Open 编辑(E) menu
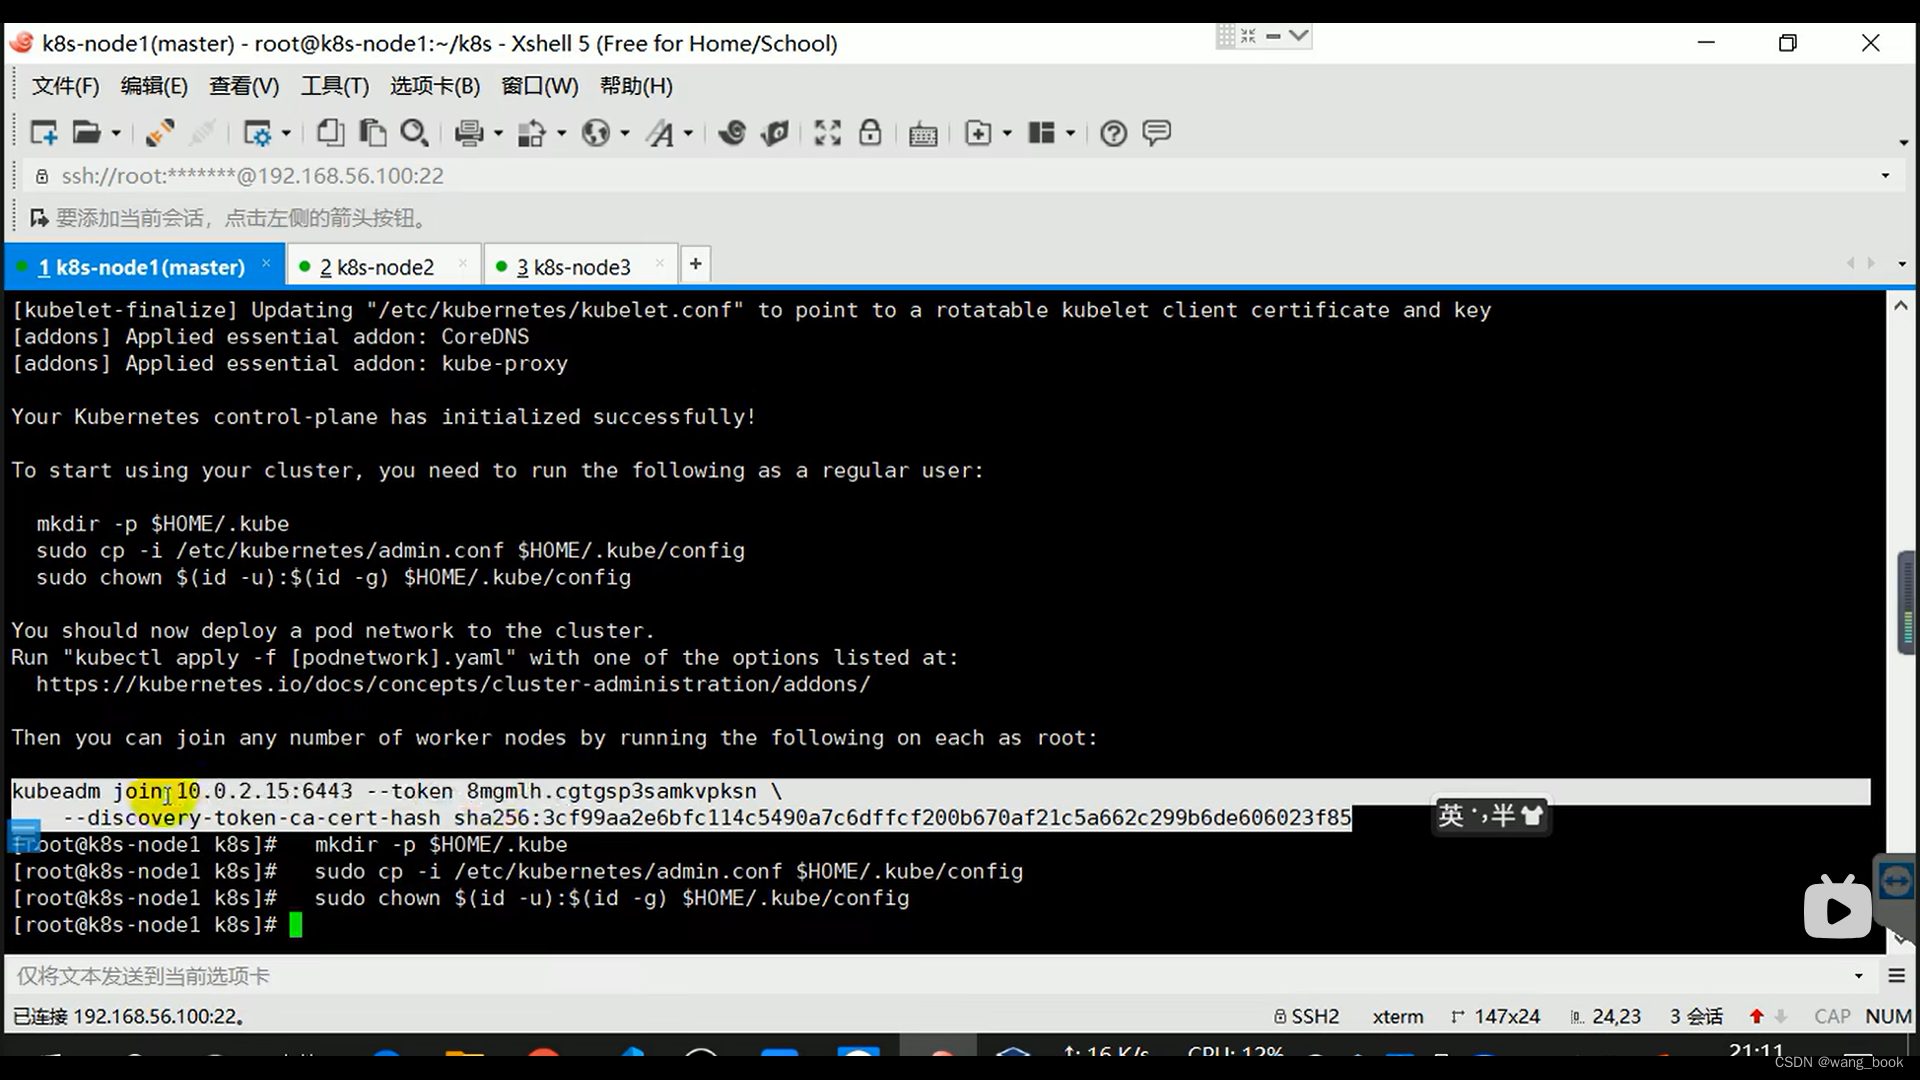The height and width of the screenshot is (1080, 1920). (x=153, y=84)
